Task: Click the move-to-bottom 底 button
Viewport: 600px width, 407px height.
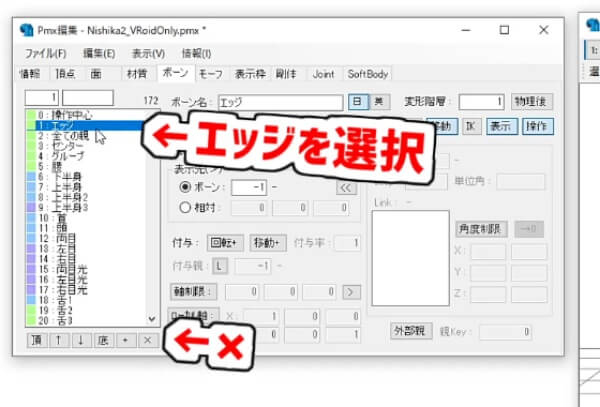Action: [x=103, y=340]
